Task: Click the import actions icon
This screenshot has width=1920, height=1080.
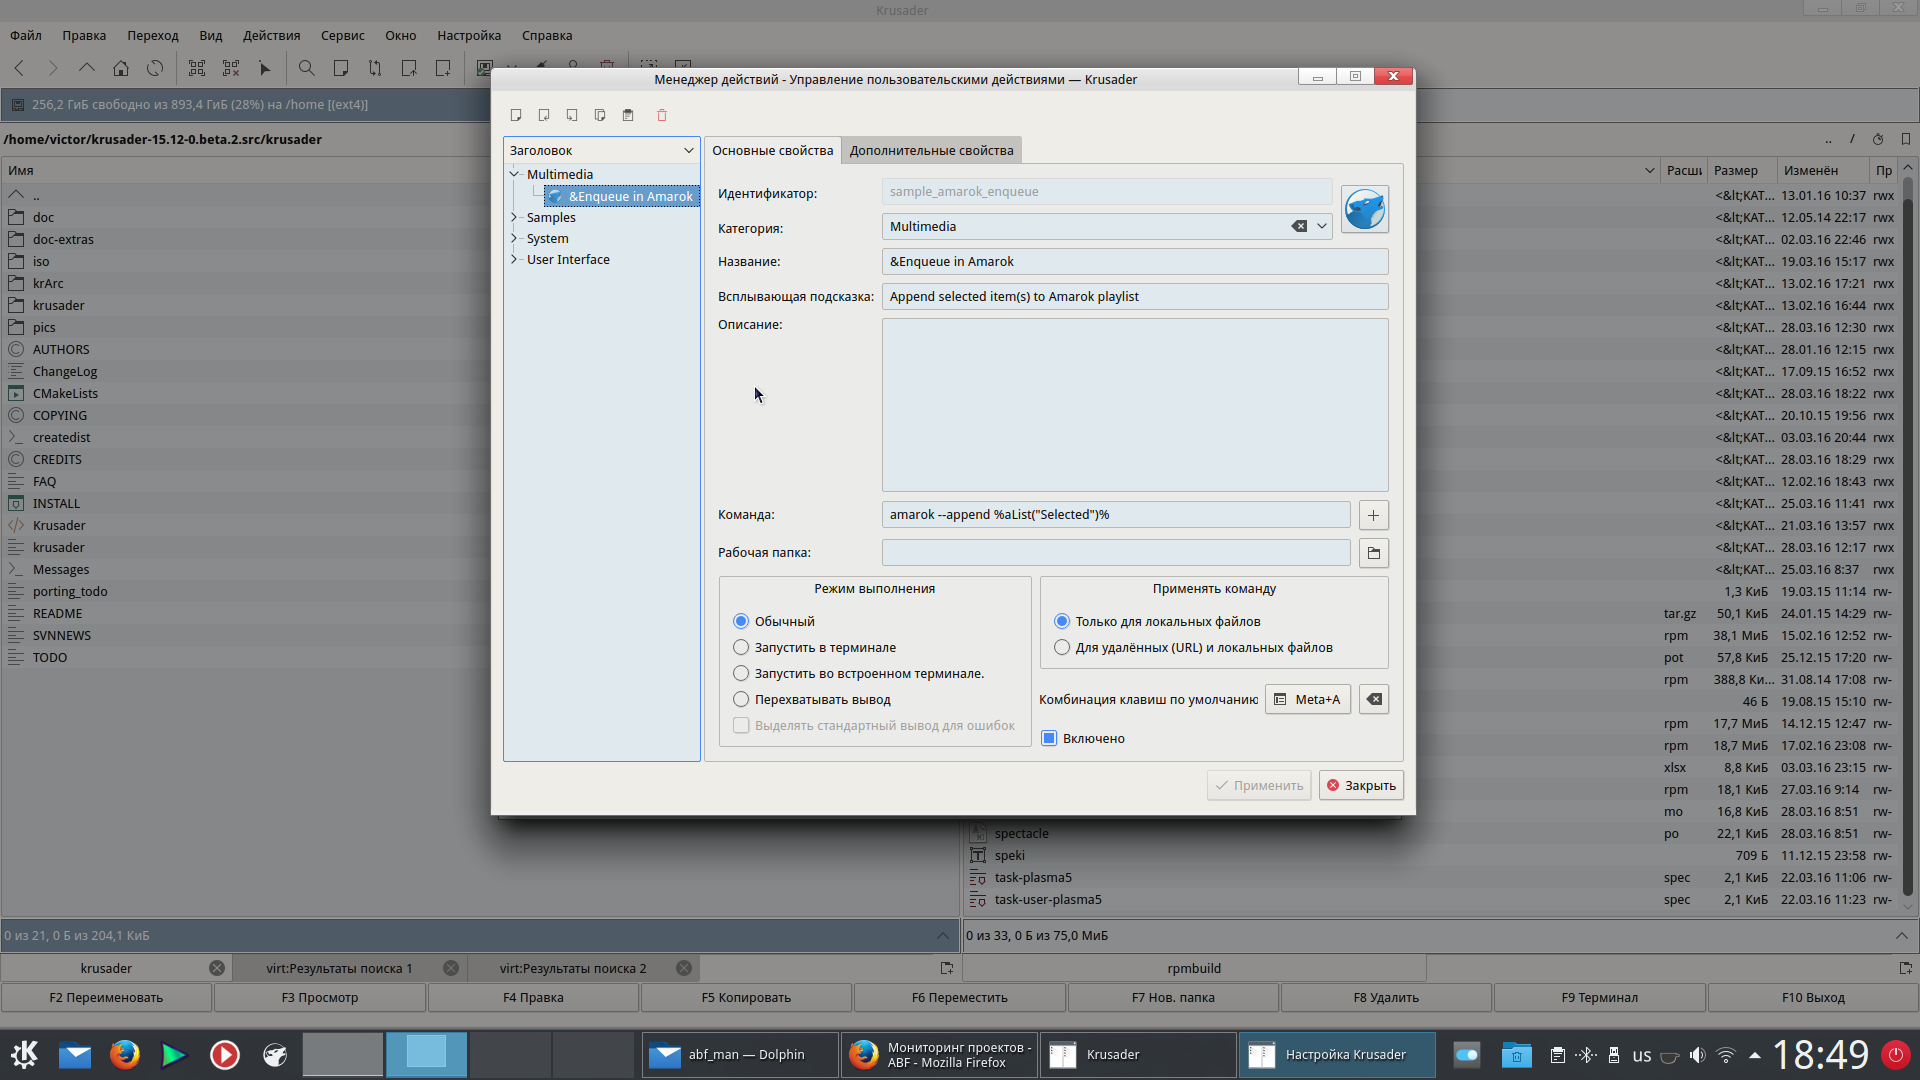Action: pyautogui.click(x=544, y=115)
